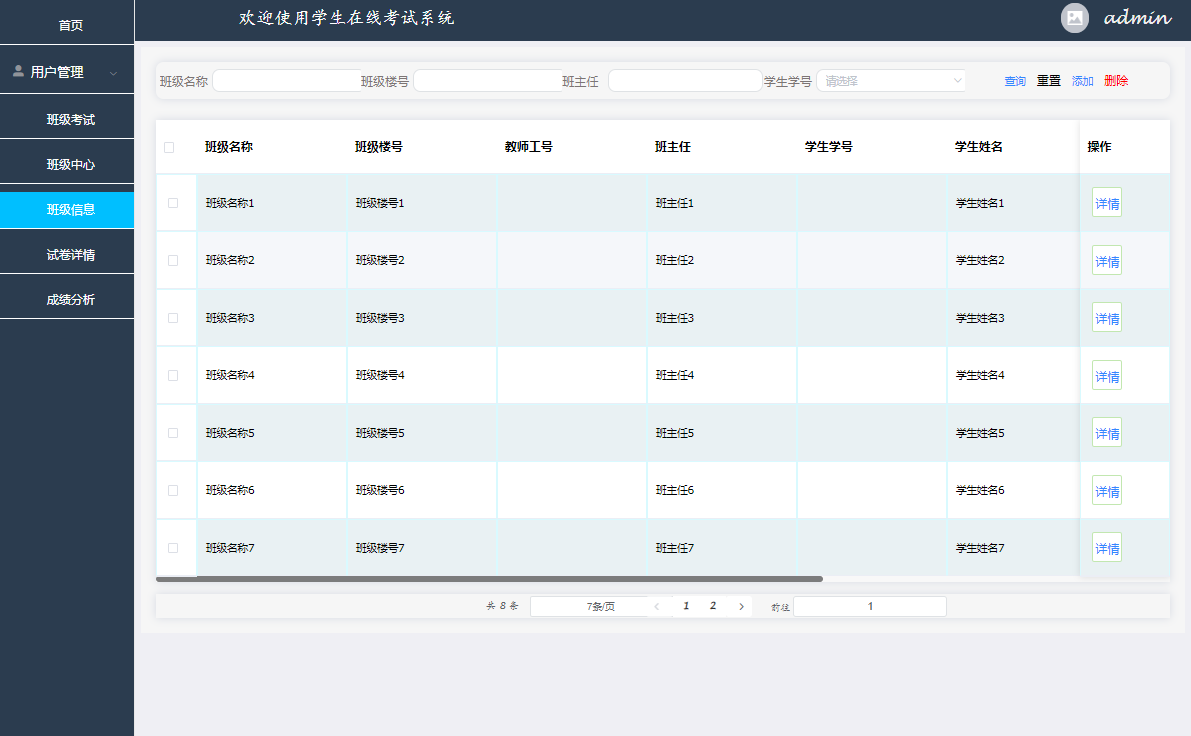Click the 班主任 column header
The image size is (1191, 736).
(x=673, y=147)
